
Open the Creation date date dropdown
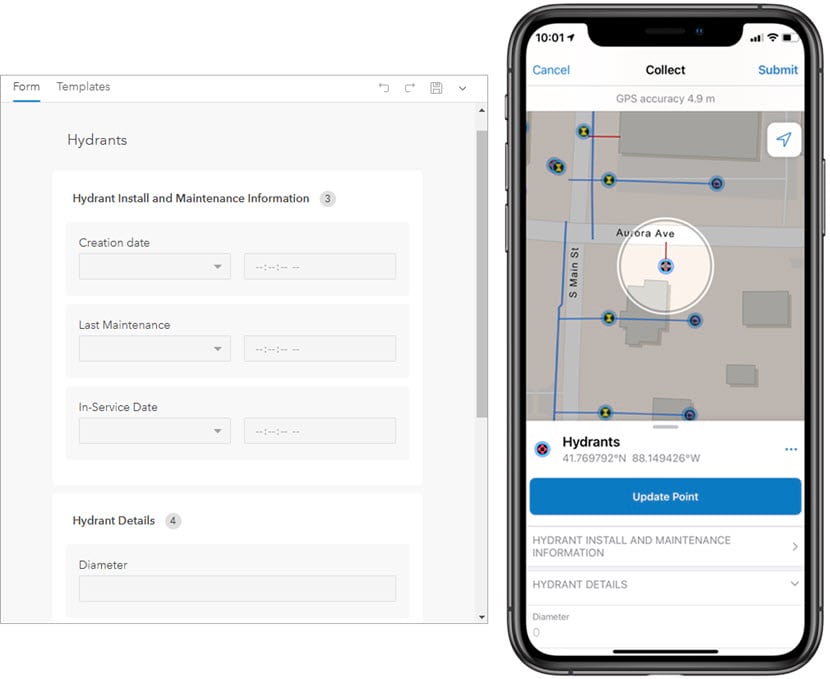tap(155, 267)
